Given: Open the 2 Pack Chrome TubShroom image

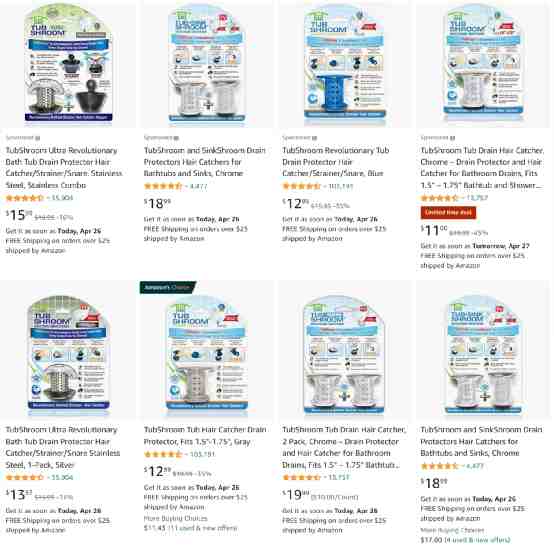Looking at the screenshot, I should click(345, 353).
